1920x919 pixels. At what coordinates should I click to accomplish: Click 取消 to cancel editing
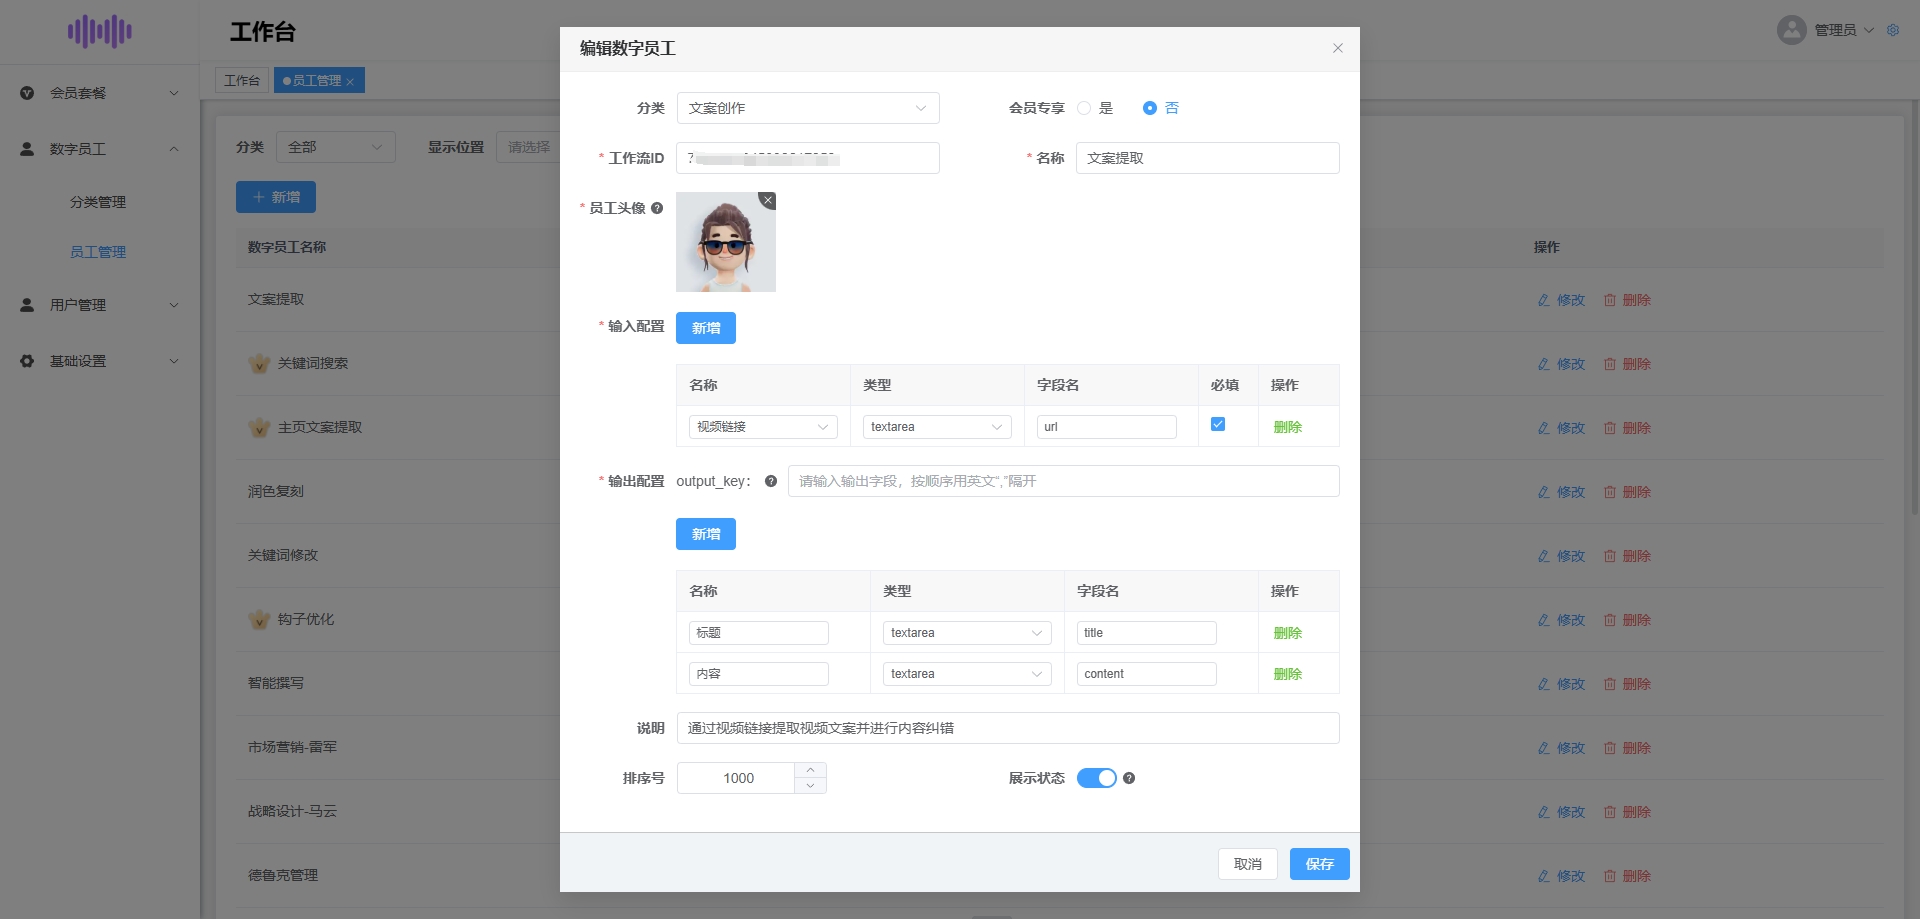[1248, 864]
